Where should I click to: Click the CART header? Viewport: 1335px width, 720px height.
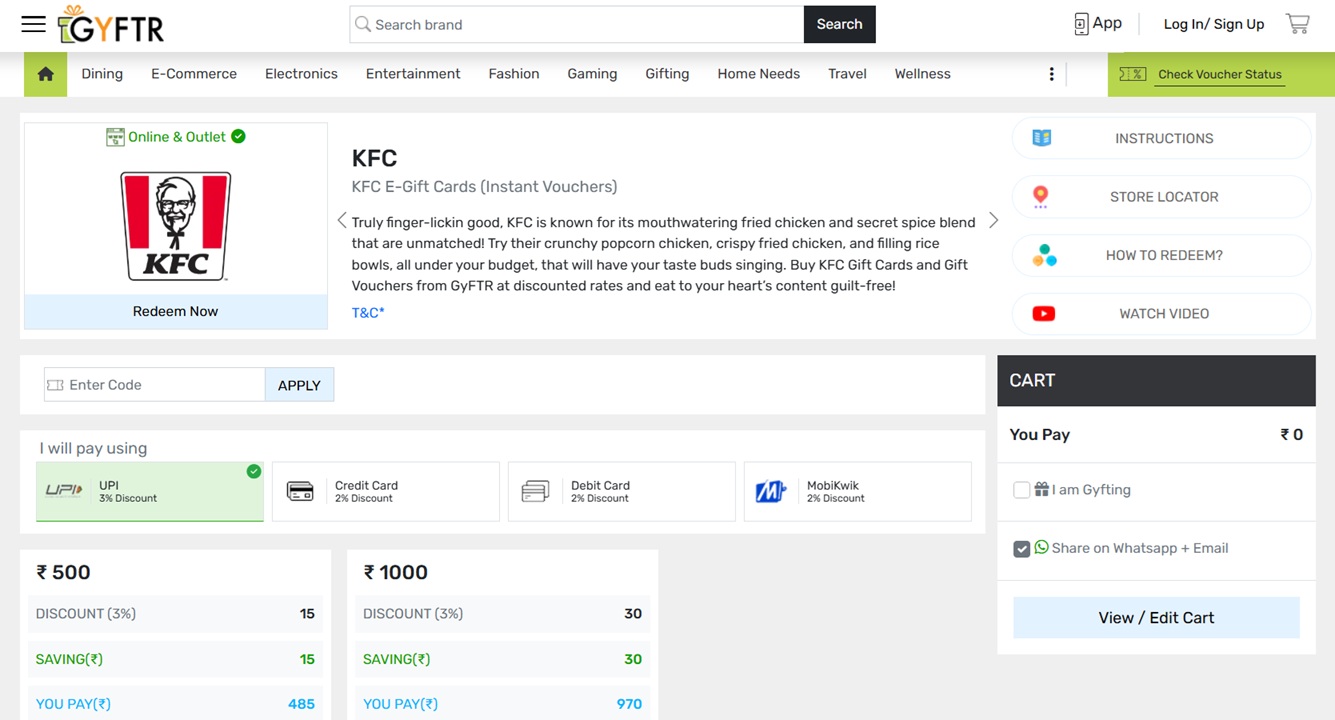(1157, 380)
